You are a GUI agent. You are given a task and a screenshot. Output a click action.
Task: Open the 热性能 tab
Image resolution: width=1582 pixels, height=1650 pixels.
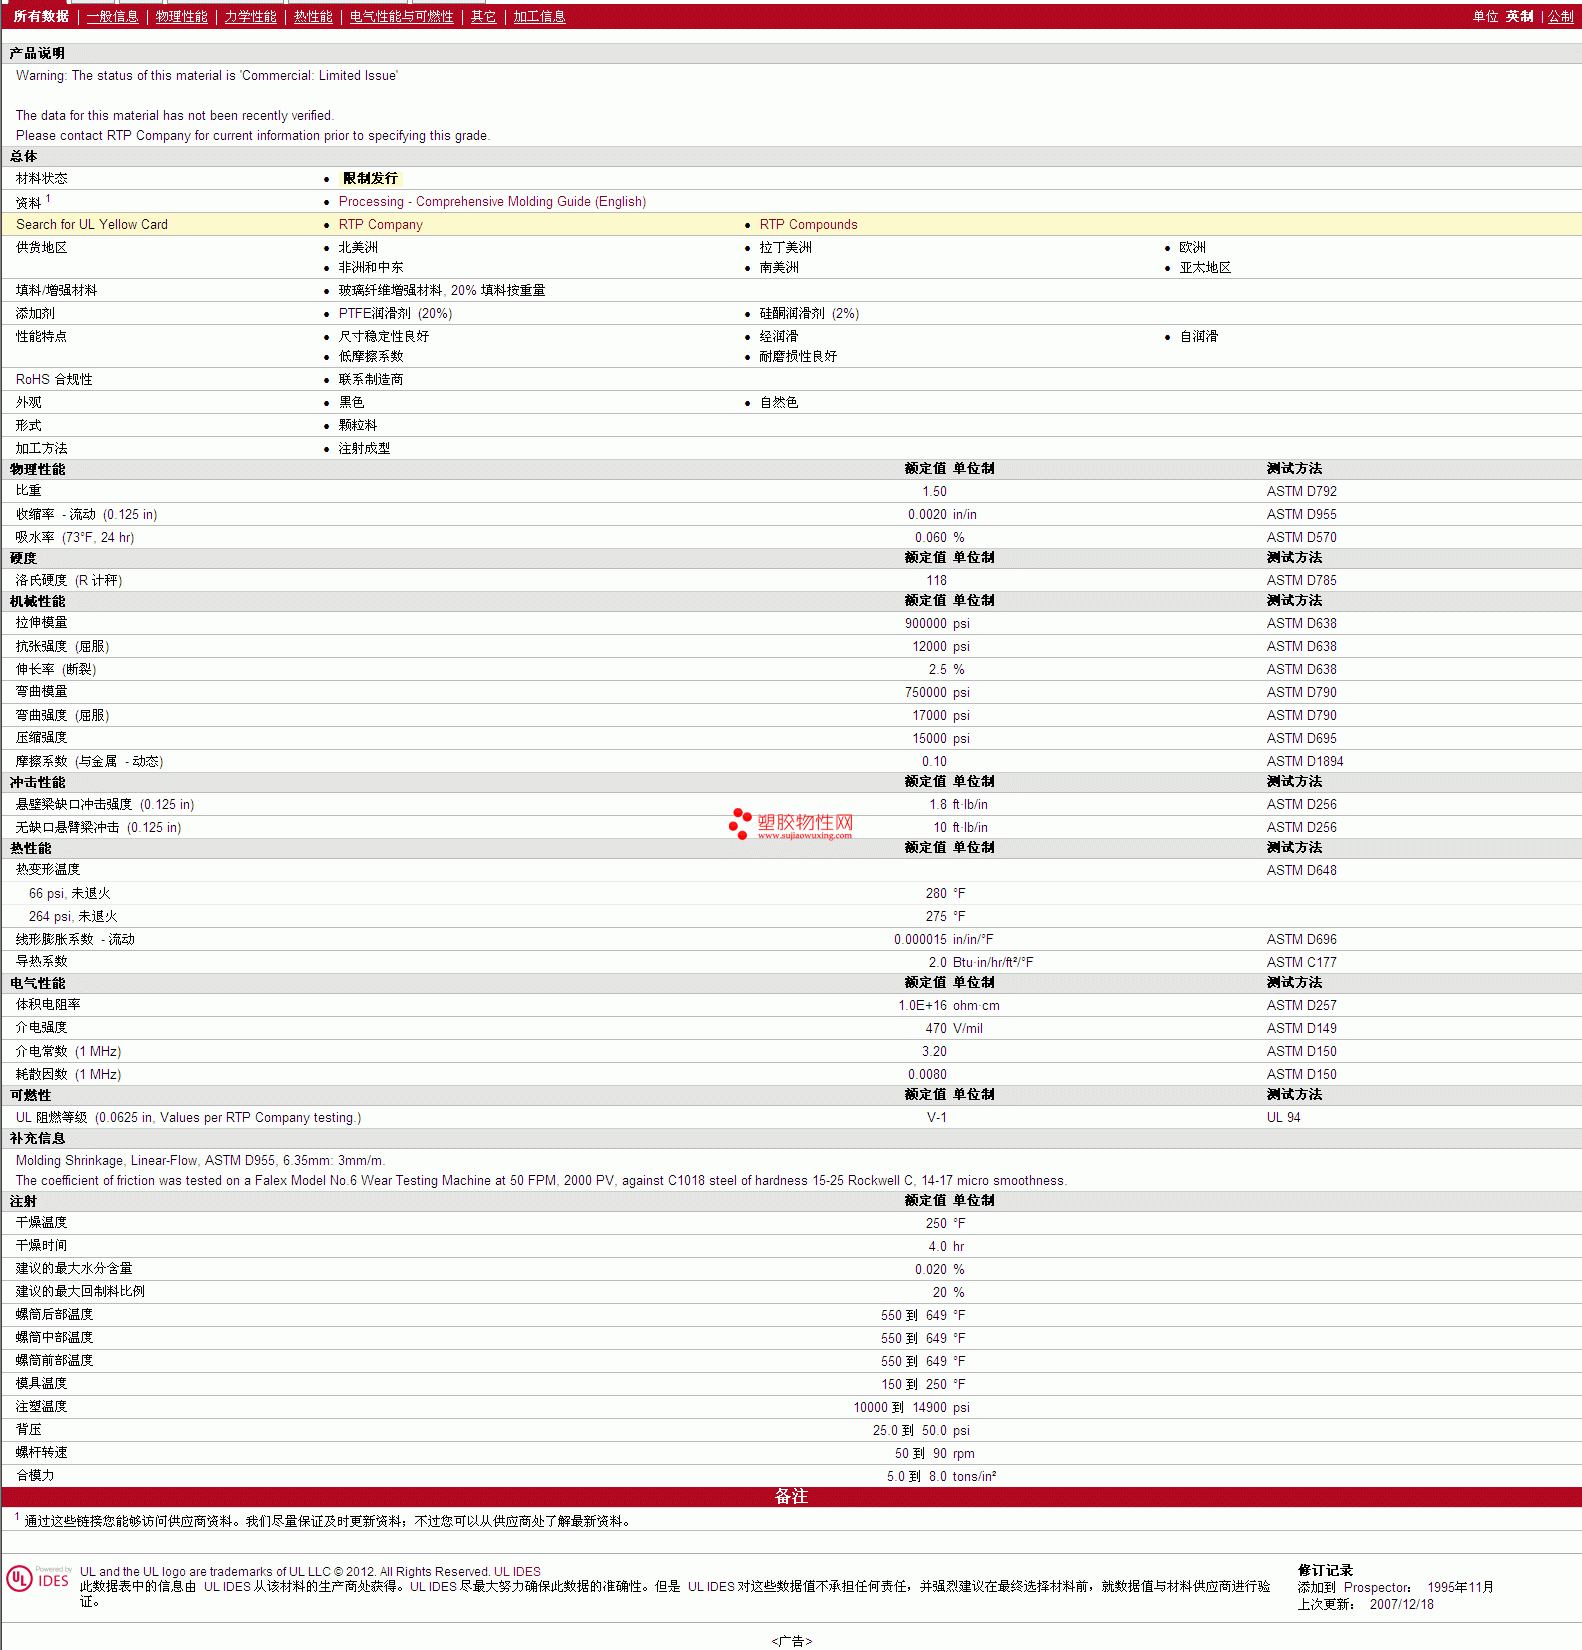coord(313,16)
